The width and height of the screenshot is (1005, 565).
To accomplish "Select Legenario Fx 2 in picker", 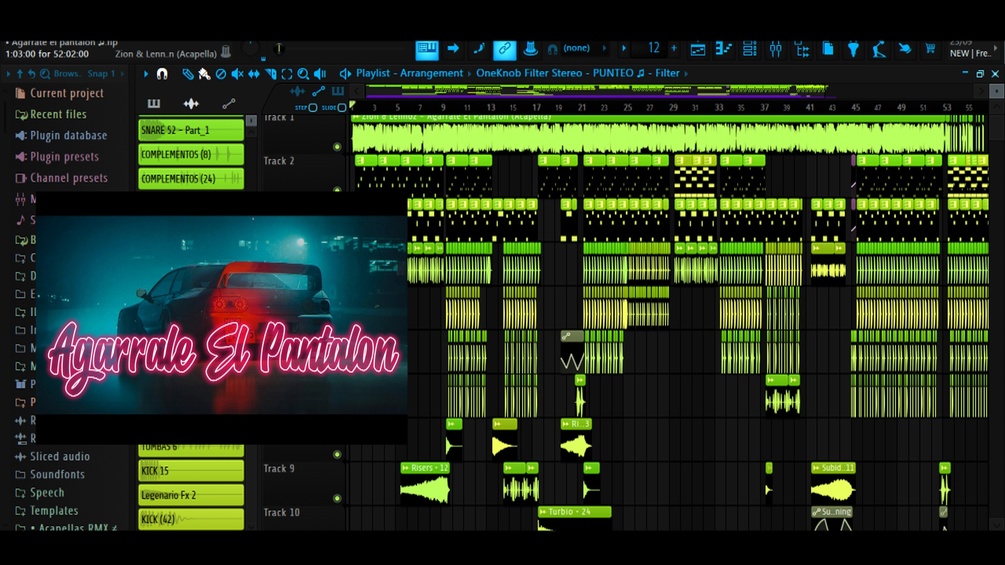I will pos(191,495).
